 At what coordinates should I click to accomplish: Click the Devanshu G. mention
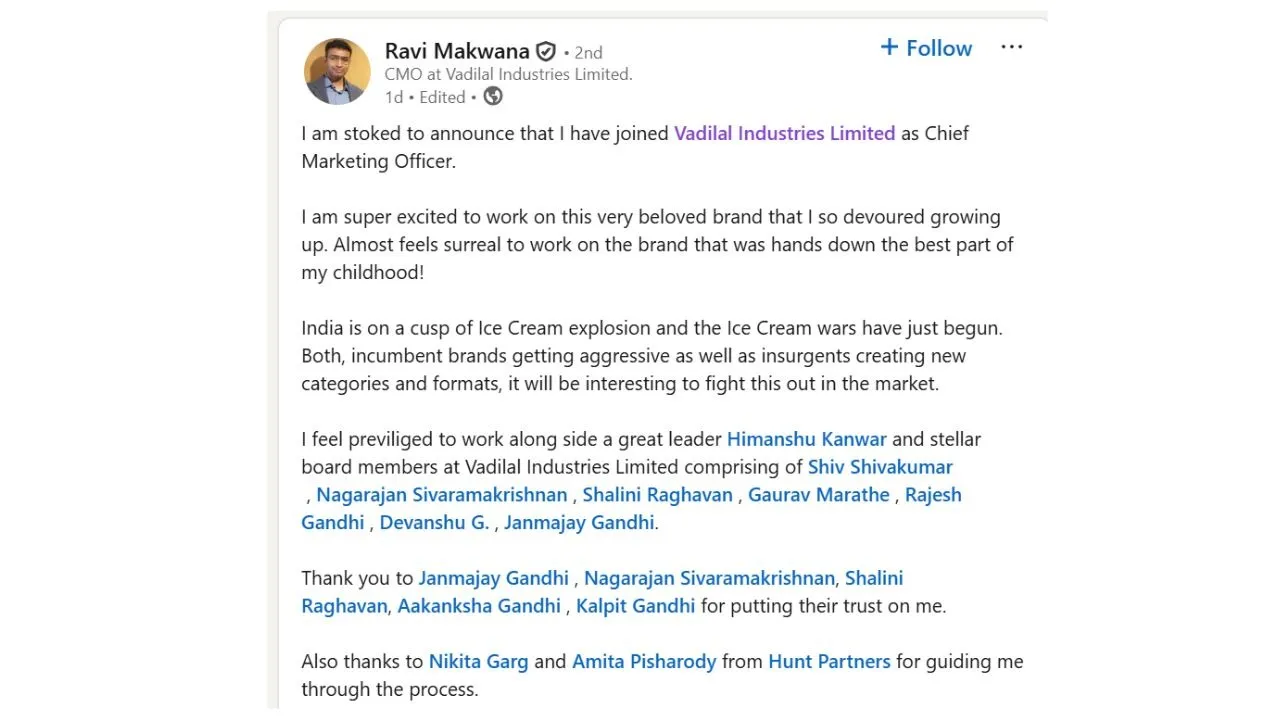point(434,523)
